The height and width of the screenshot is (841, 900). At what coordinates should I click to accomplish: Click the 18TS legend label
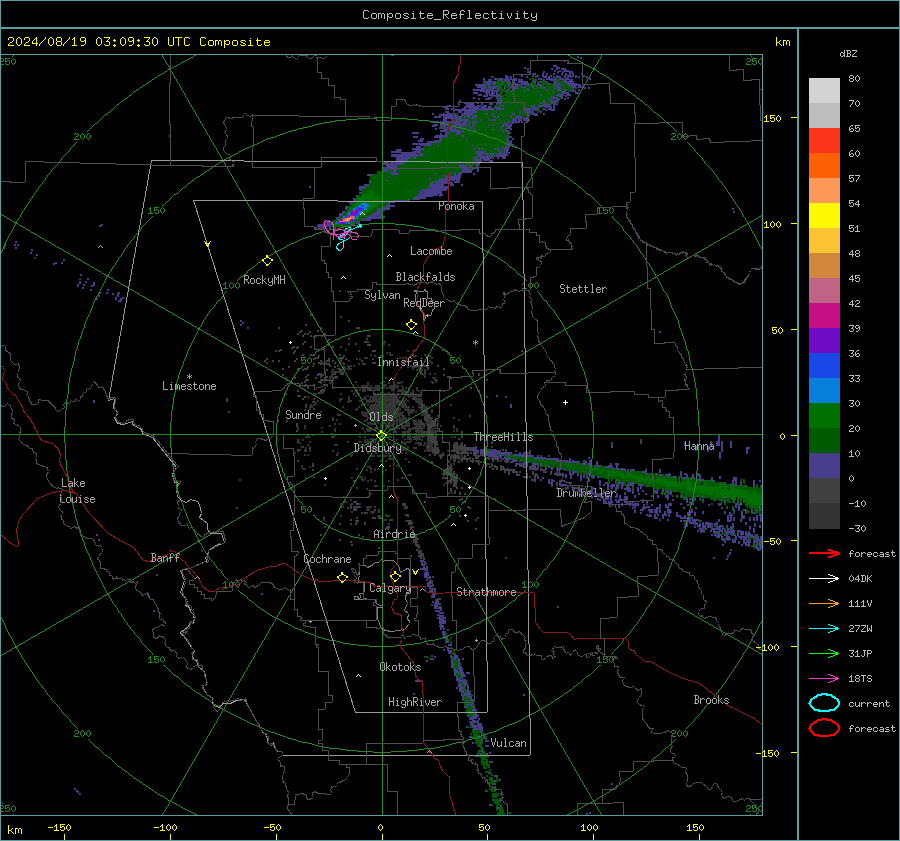pos(860,679)
